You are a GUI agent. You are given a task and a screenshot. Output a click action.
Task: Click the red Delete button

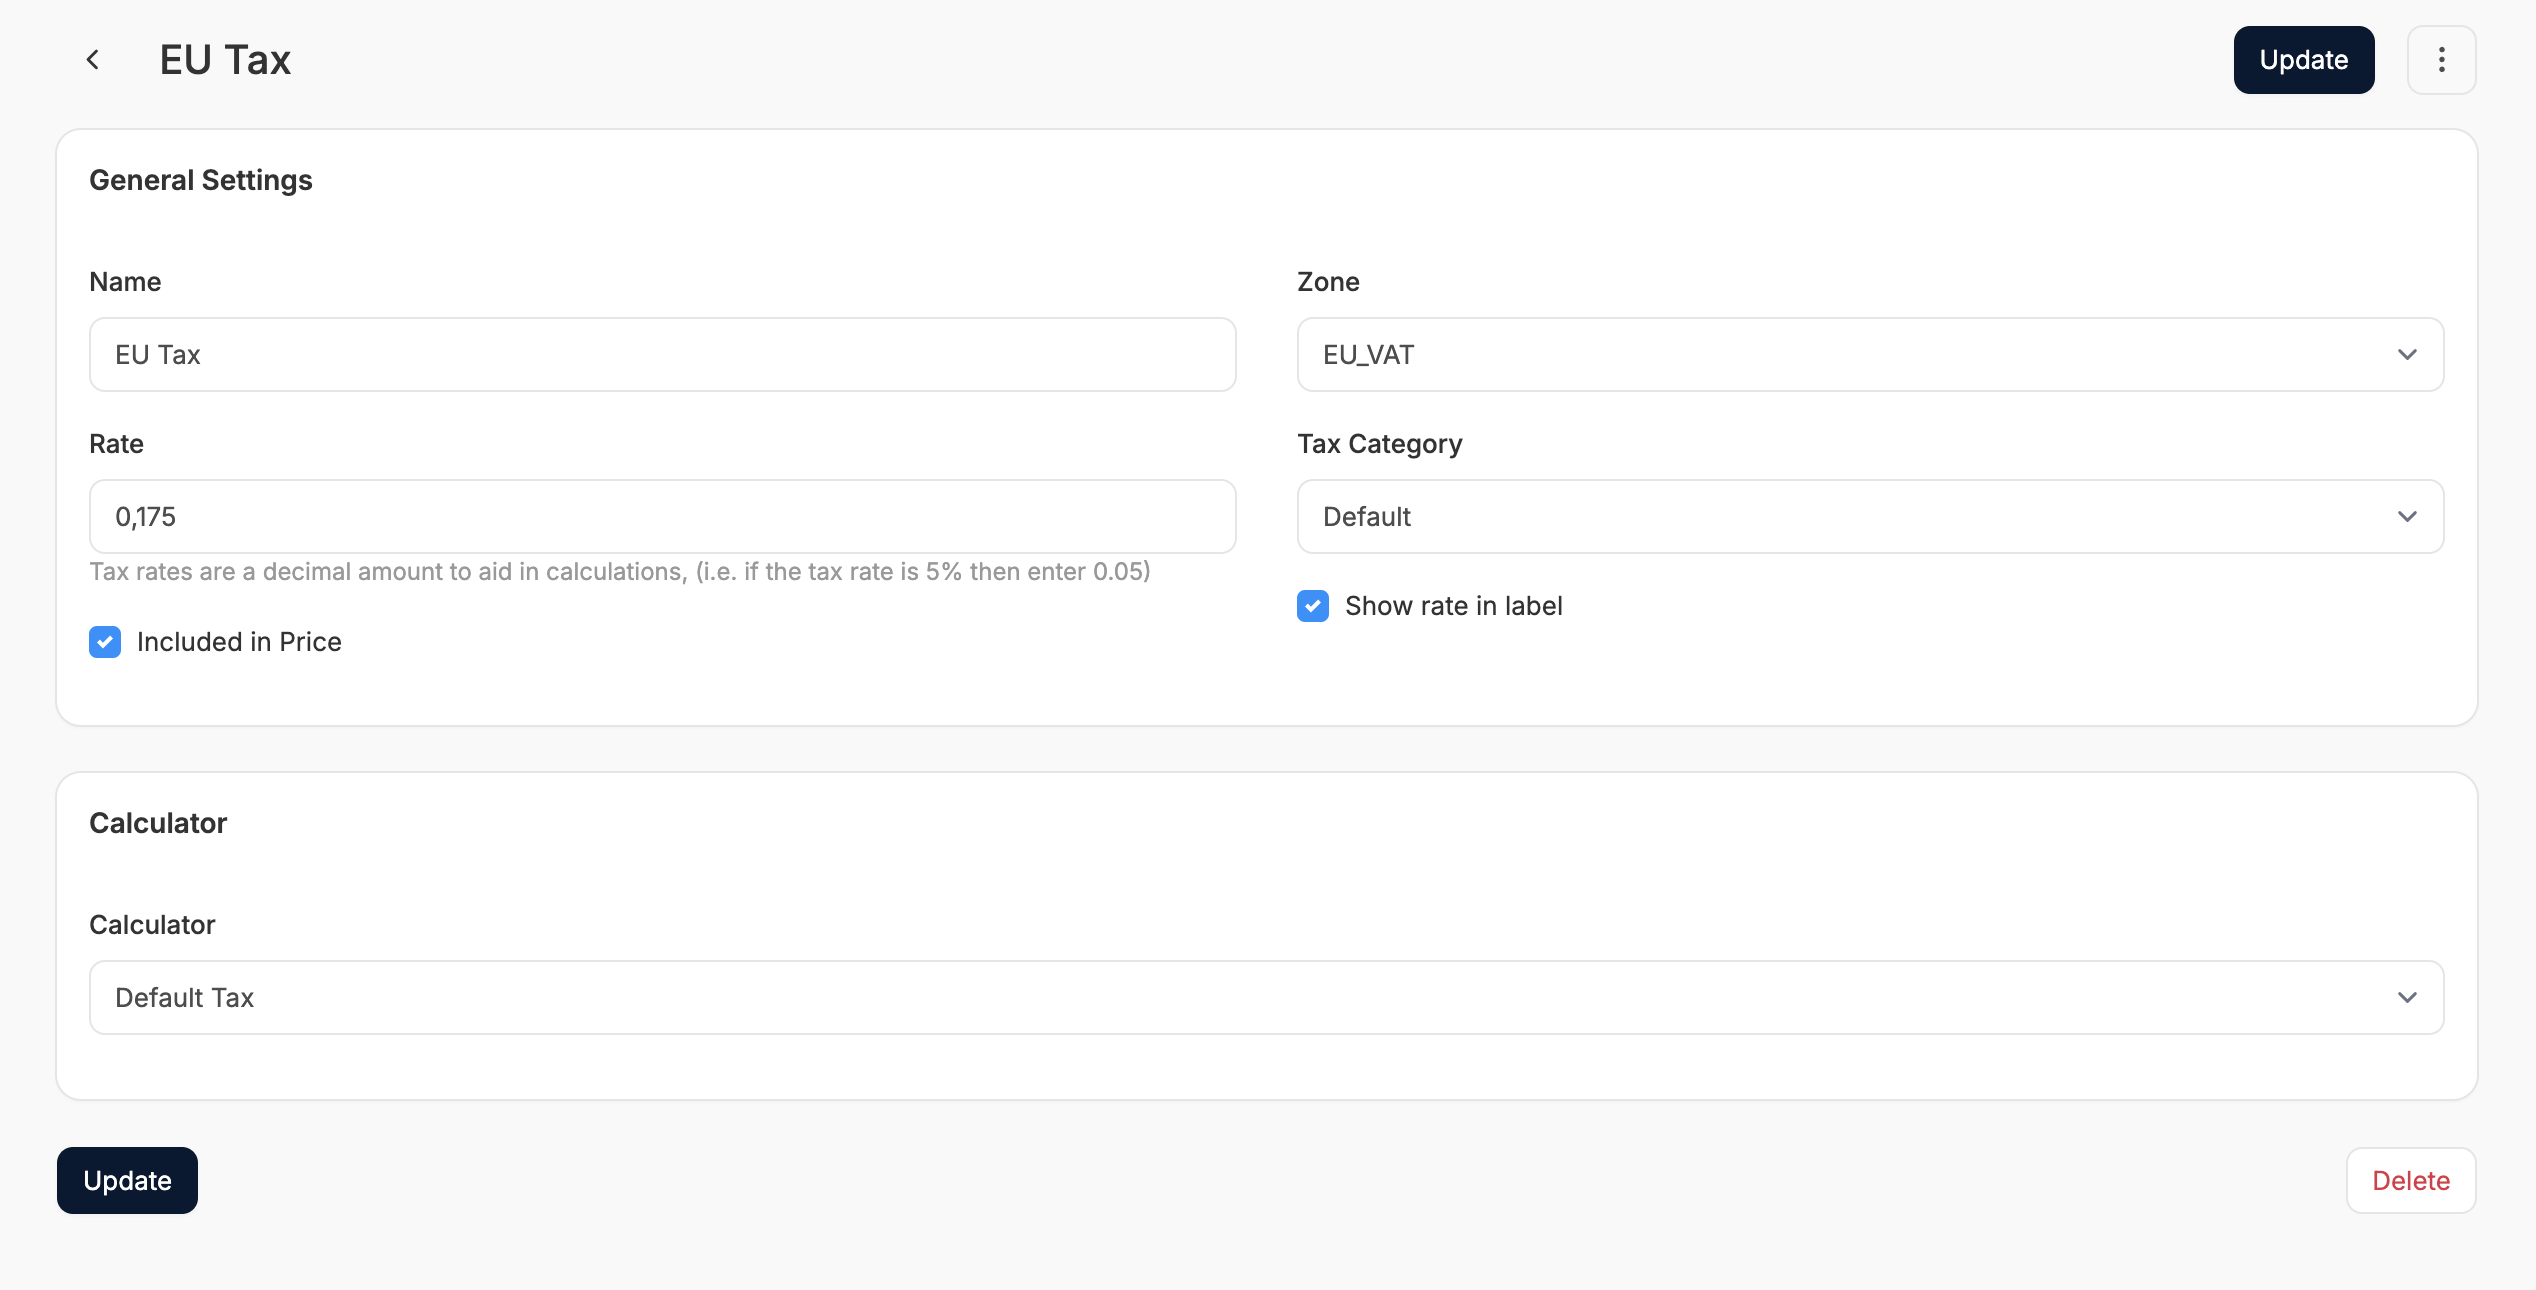coord(2411,1181)
